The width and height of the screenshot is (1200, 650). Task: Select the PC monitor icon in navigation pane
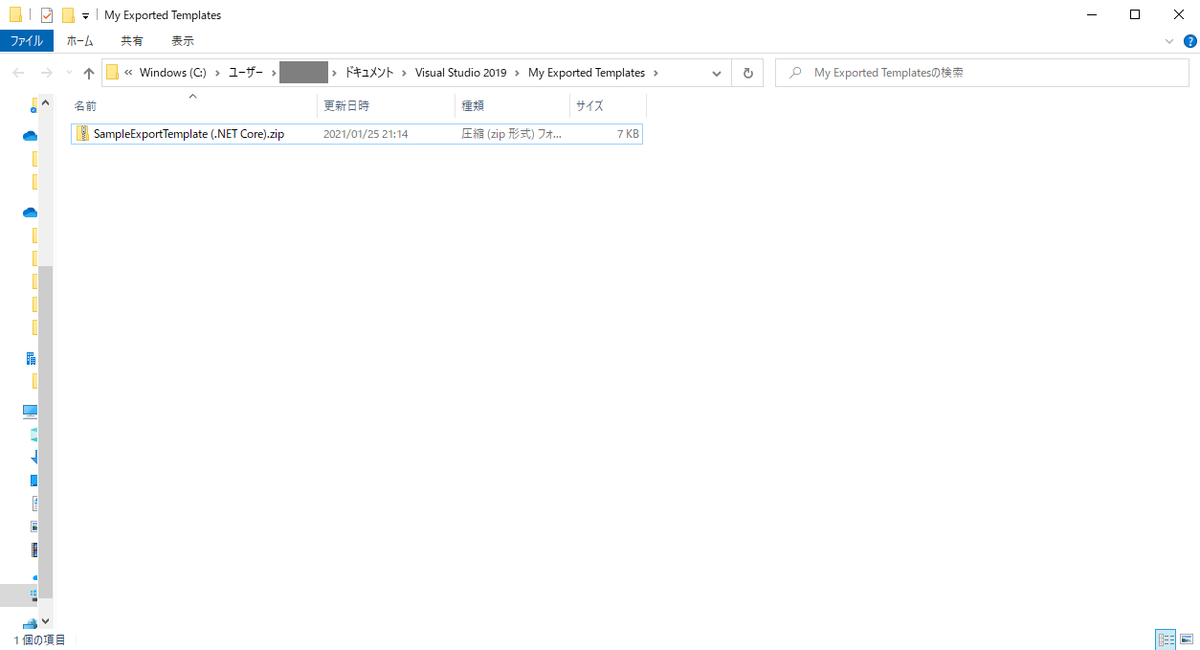[30, 411]
